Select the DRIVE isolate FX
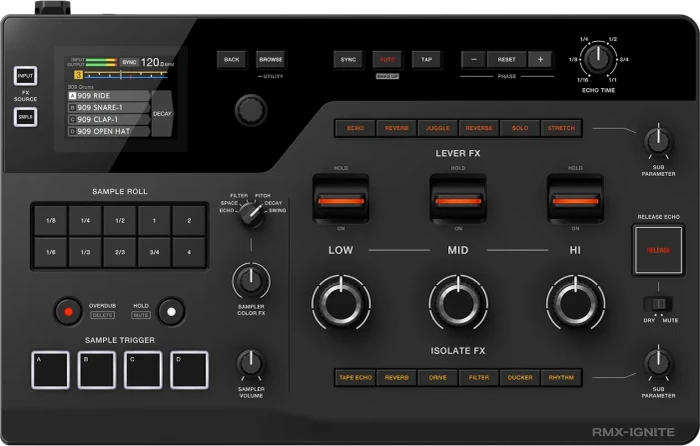 [438, 378]
